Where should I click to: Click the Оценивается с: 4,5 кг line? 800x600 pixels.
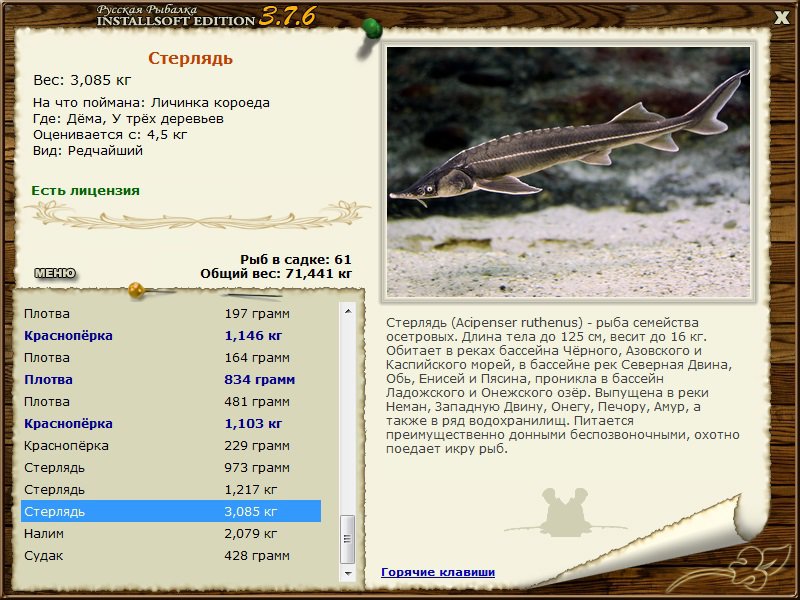click(x=110, y=135)
